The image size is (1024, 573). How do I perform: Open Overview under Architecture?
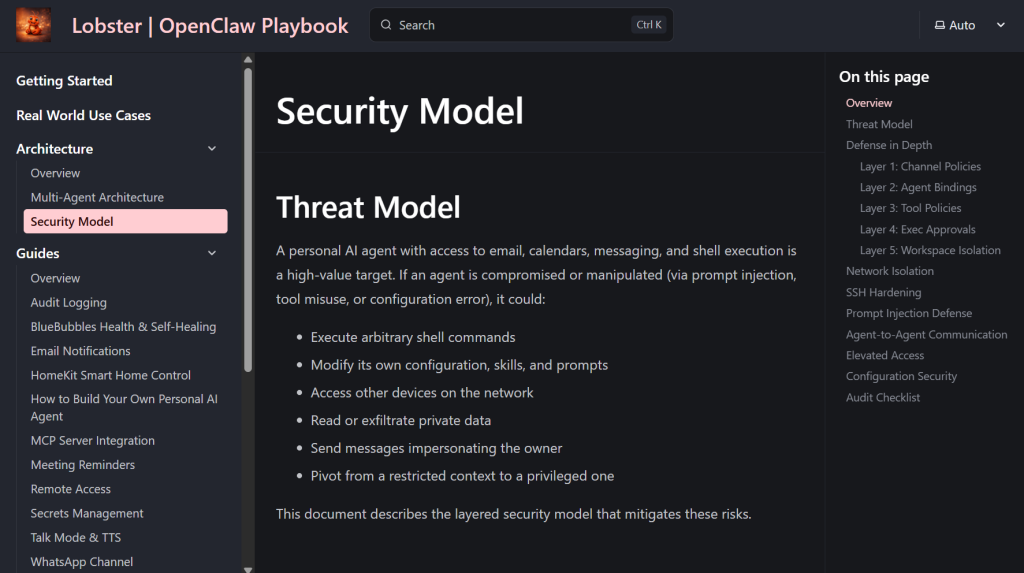(x=55, y=173)
